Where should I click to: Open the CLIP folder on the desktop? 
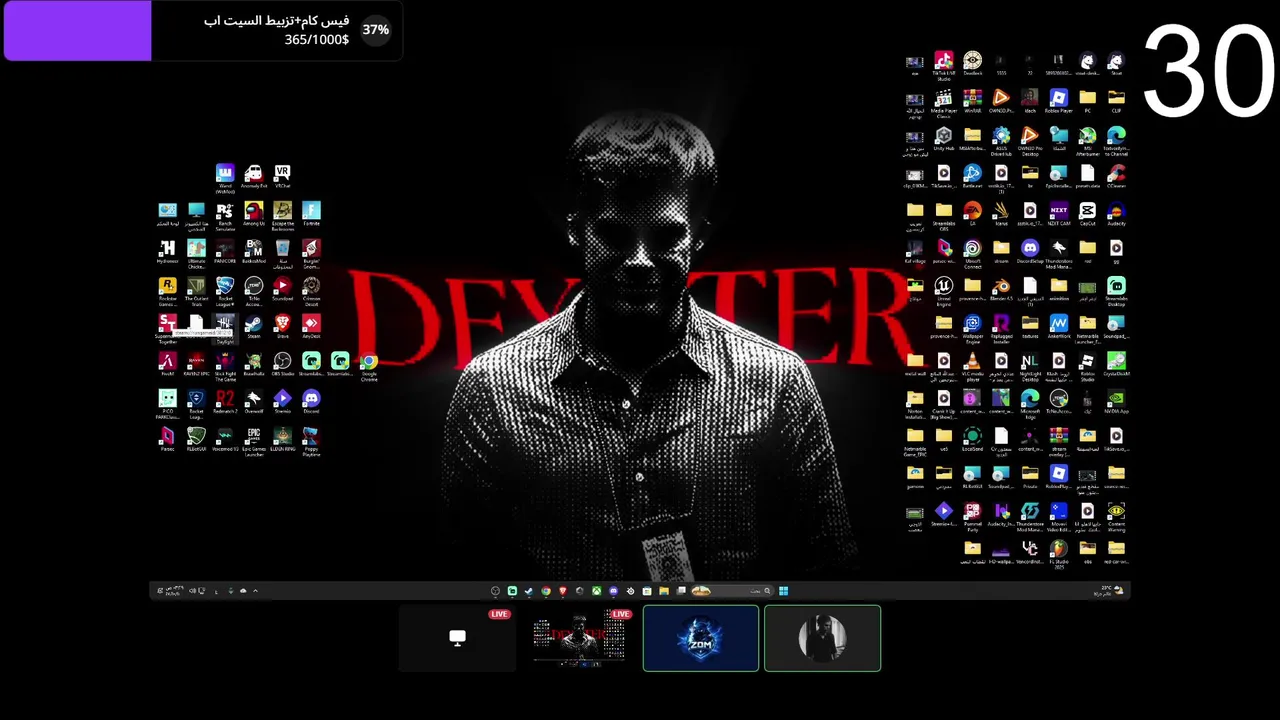[x=1116, y=102]
